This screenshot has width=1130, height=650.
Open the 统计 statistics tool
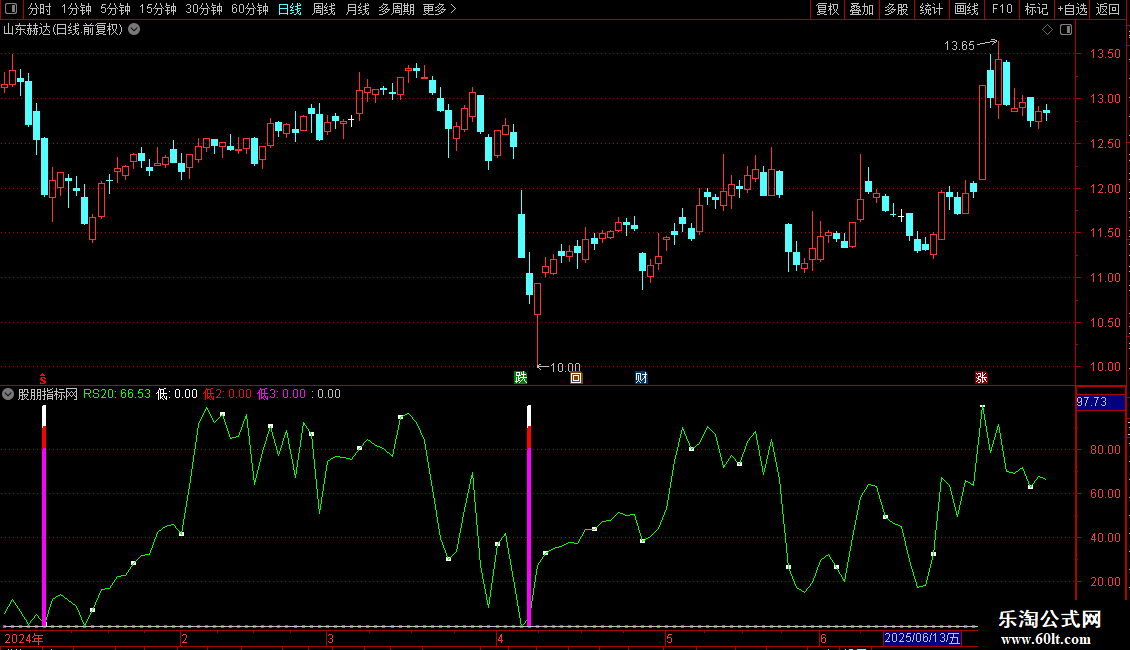click(x=930, y=9)
